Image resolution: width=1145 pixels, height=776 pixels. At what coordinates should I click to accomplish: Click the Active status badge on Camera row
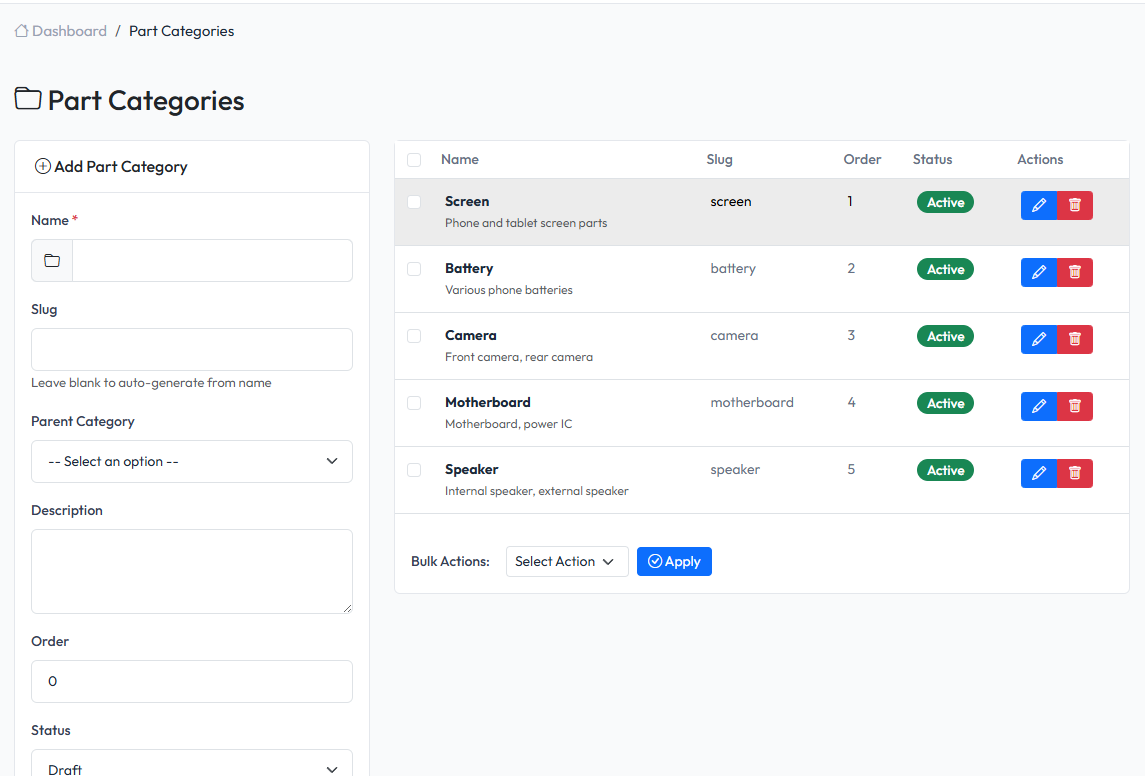click(944, 336)
